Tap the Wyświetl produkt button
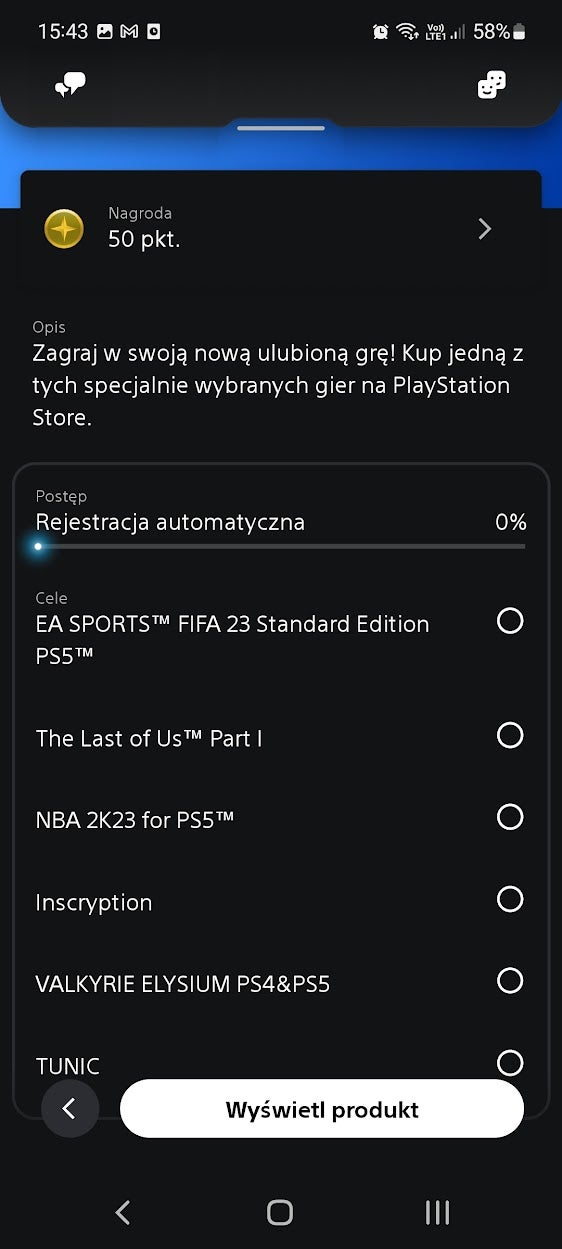Image resolution: width=562 pixels, height=1249 pixels. tap(322, 1109)
